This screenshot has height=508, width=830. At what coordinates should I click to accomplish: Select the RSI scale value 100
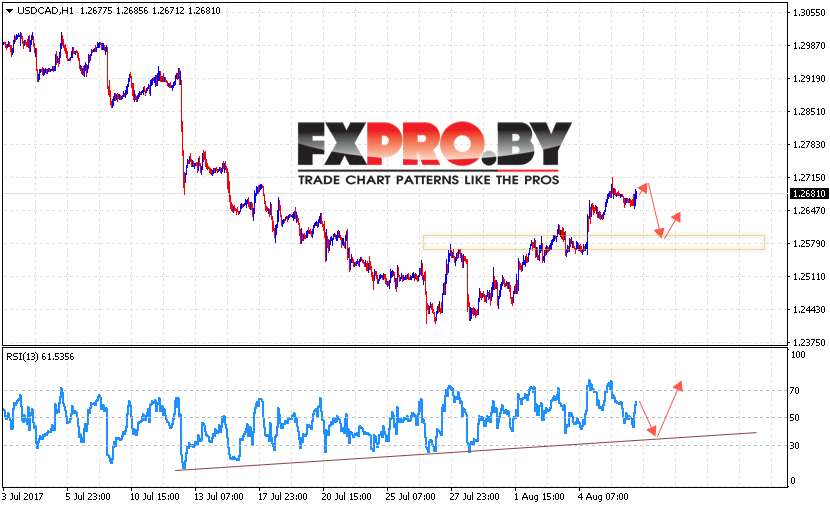(798, 355)
